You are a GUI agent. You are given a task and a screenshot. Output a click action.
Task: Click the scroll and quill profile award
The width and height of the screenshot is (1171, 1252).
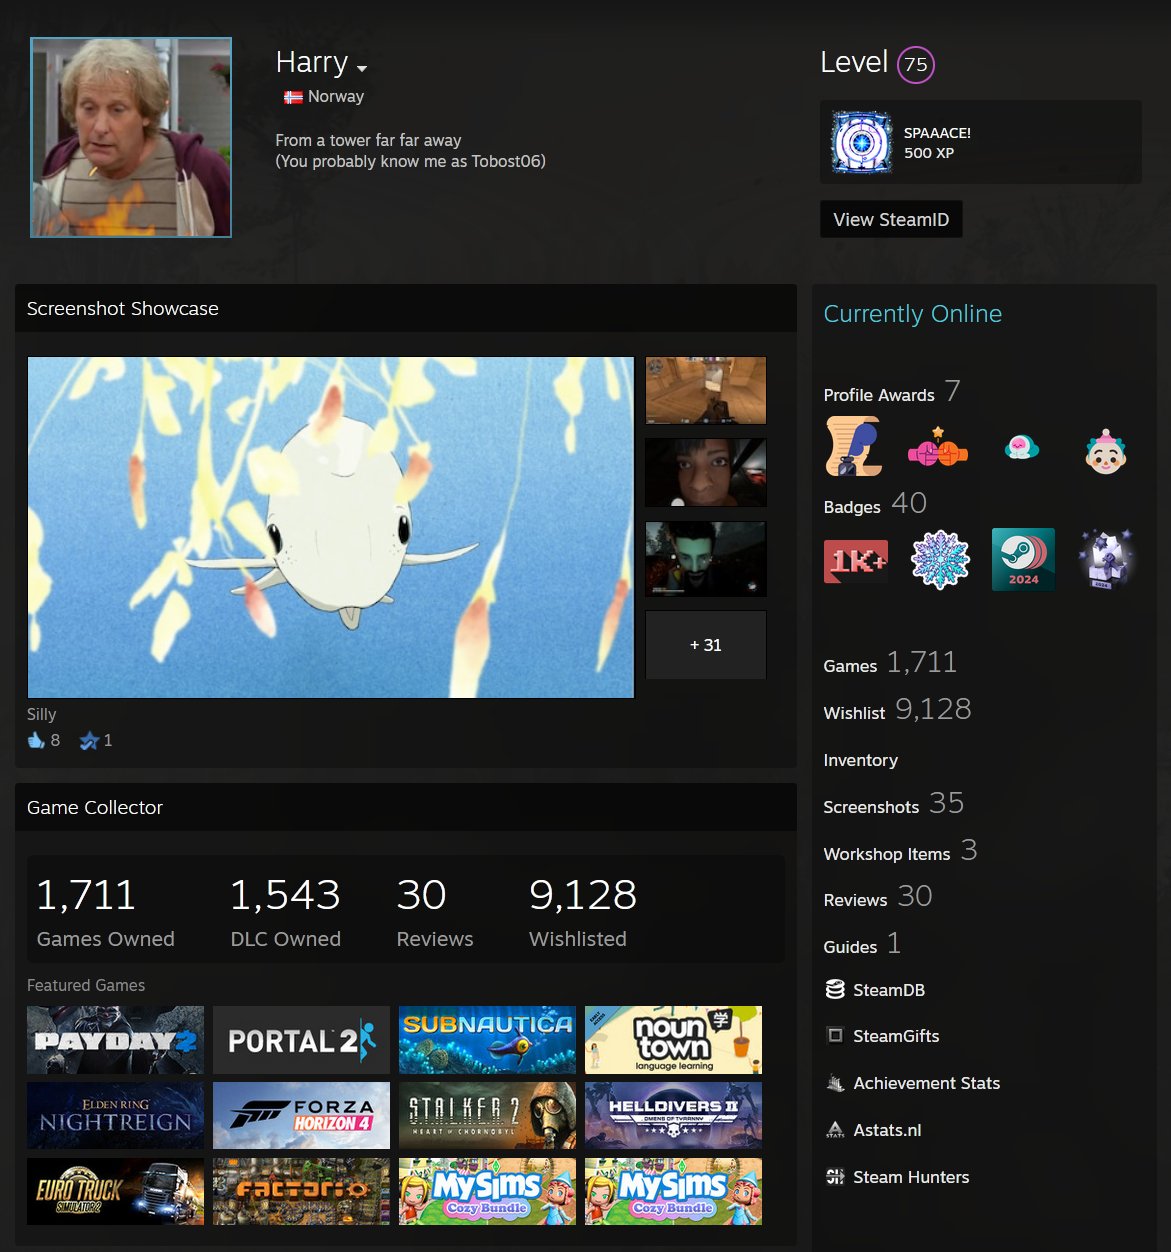click(853, 446)
